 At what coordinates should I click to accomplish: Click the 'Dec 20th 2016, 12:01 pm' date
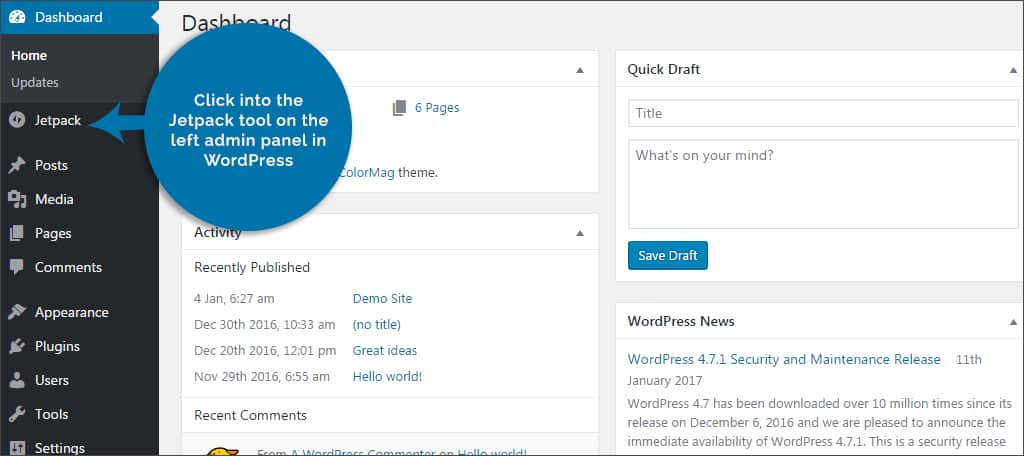pos(265,351)
